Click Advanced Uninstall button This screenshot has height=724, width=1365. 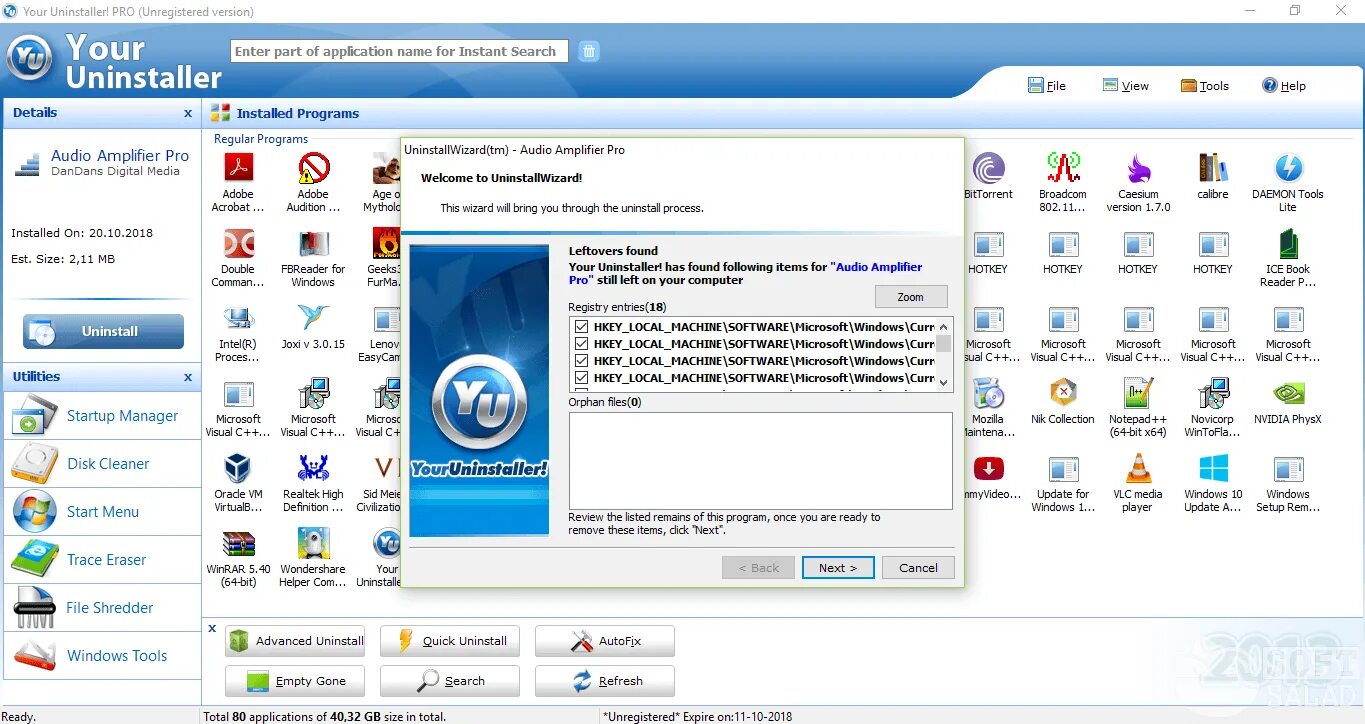pyautogui.click(x=295, y=641)
